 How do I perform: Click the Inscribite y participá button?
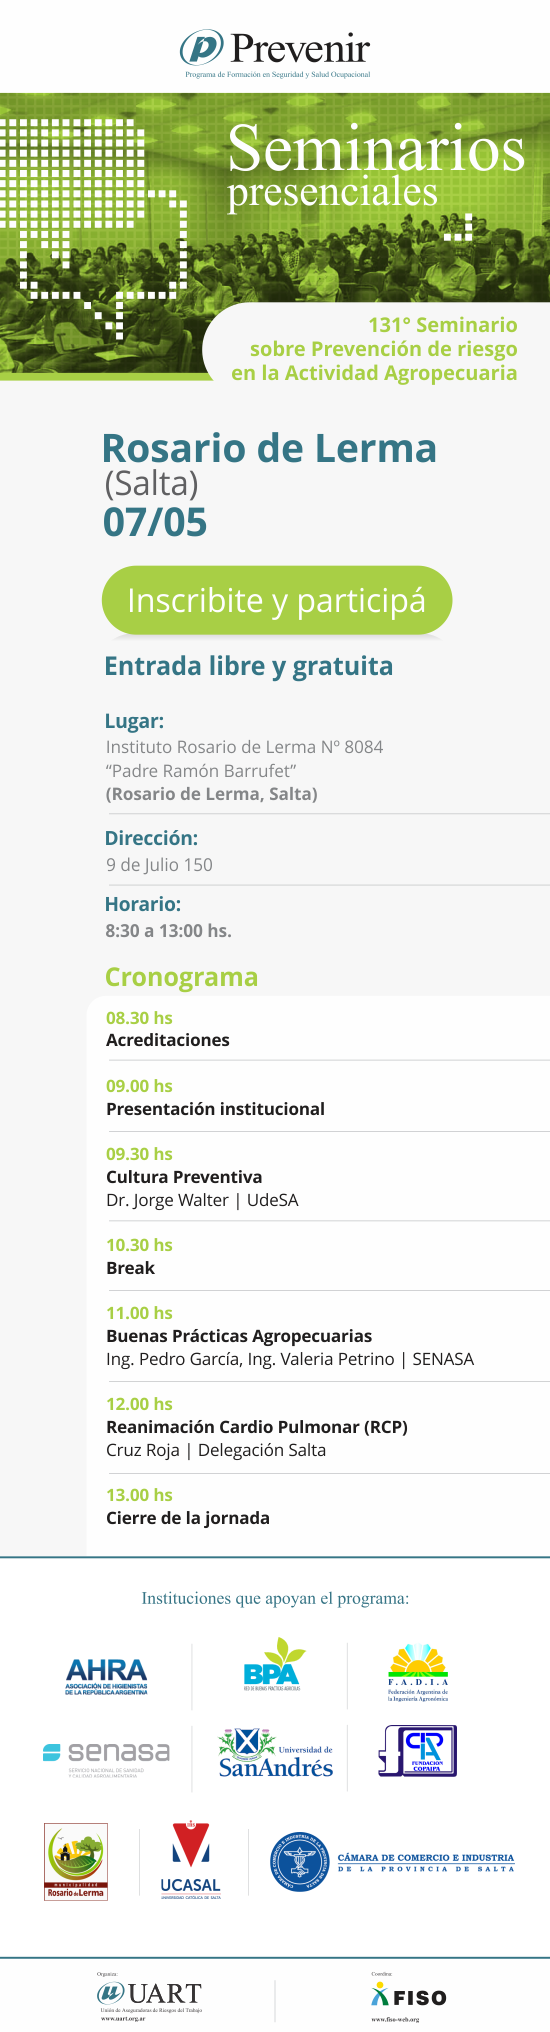(277, 600)
